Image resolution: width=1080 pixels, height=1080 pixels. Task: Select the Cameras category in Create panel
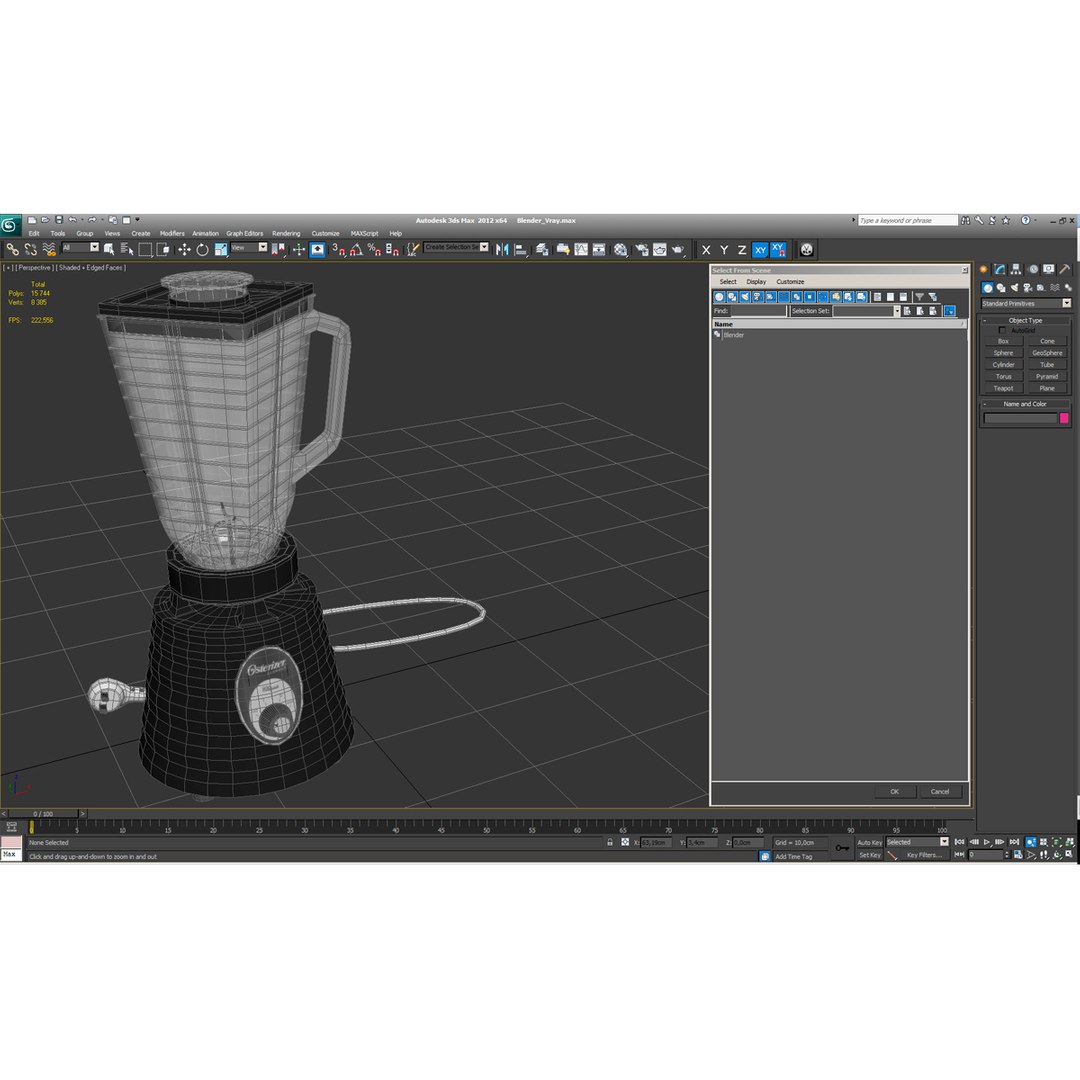(x=1028, y=287)
